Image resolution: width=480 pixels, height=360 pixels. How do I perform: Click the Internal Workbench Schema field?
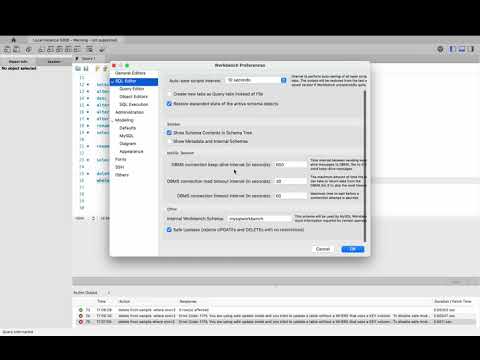point(259,219)
